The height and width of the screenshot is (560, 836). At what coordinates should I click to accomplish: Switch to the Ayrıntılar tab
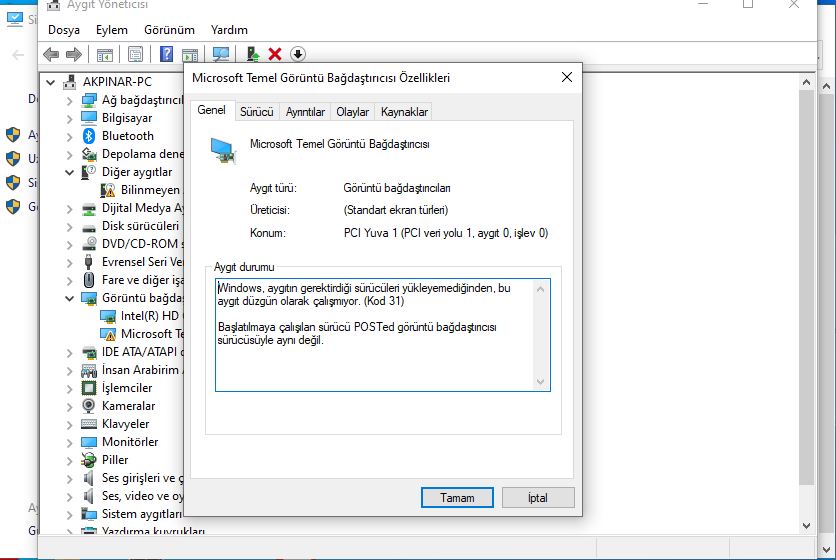coord(305,111)
